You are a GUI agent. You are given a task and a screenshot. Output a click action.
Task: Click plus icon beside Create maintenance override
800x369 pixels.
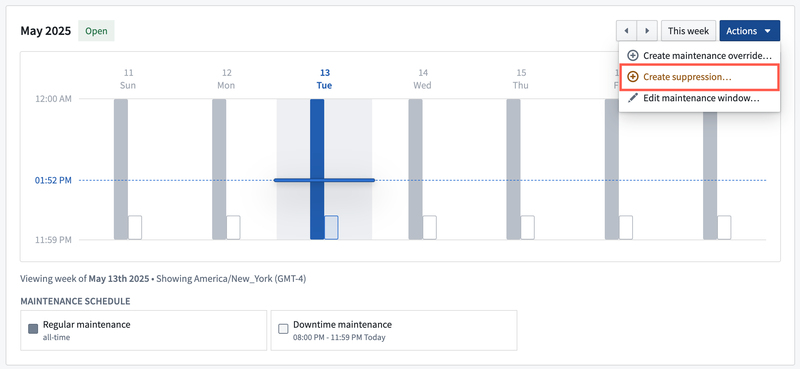click(x=633, y=56)
